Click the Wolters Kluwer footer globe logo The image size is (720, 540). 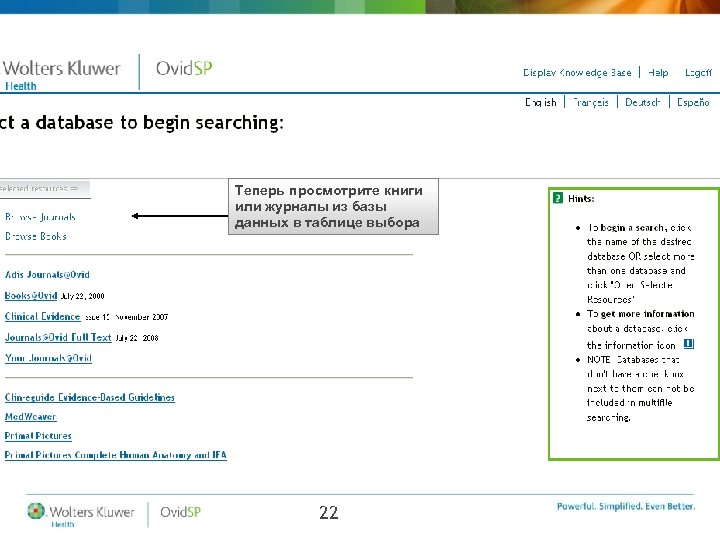pos(36,511)
